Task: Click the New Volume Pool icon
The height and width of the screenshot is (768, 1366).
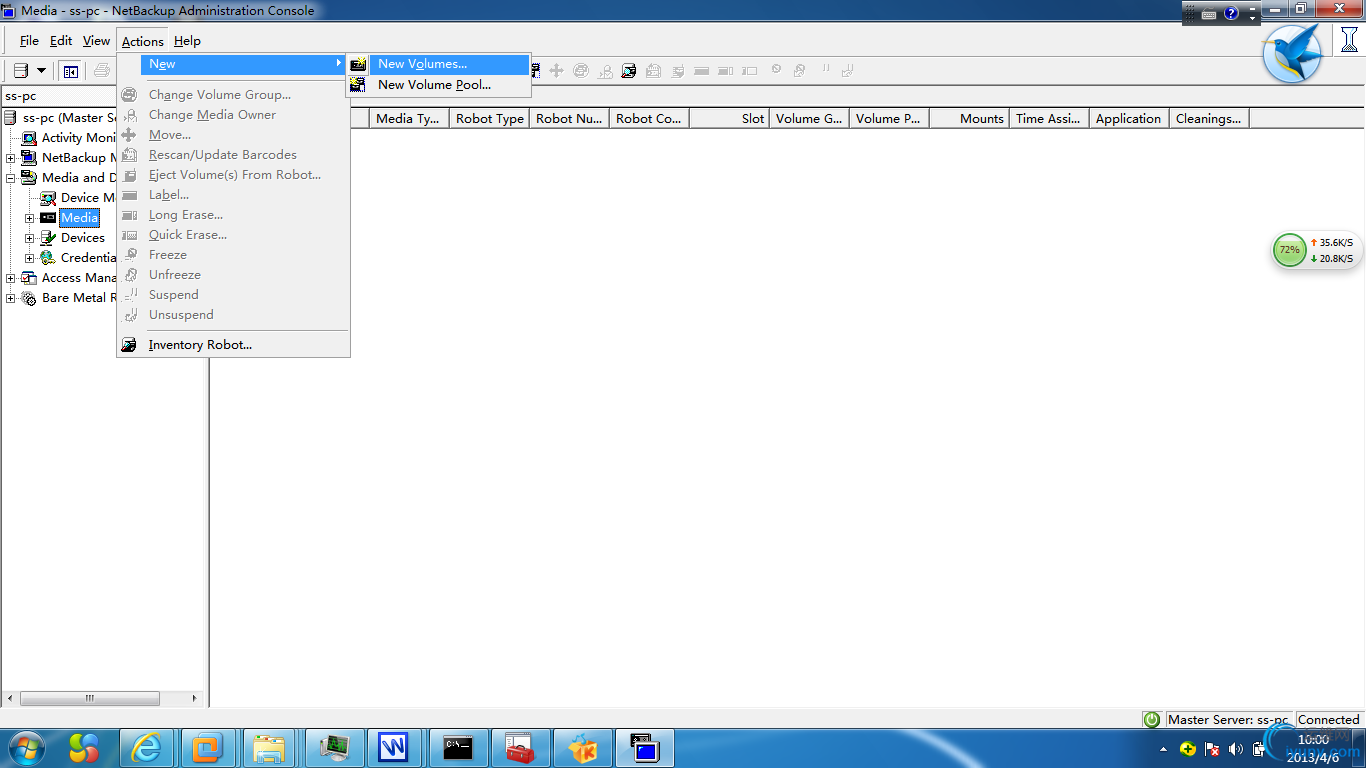Action: point(358,85)
